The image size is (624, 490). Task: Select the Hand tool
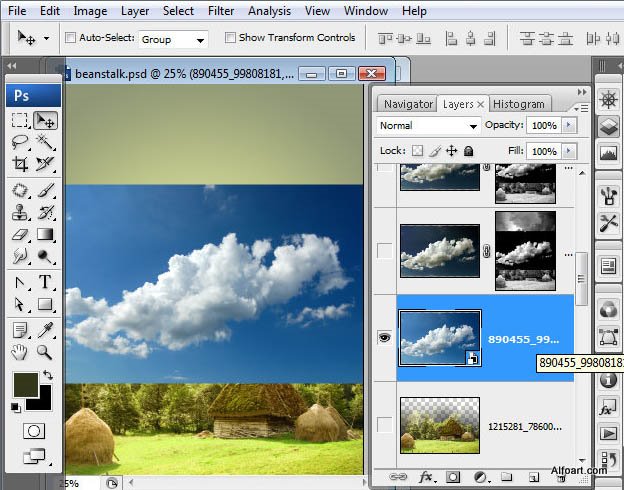(x=20, y=351)
